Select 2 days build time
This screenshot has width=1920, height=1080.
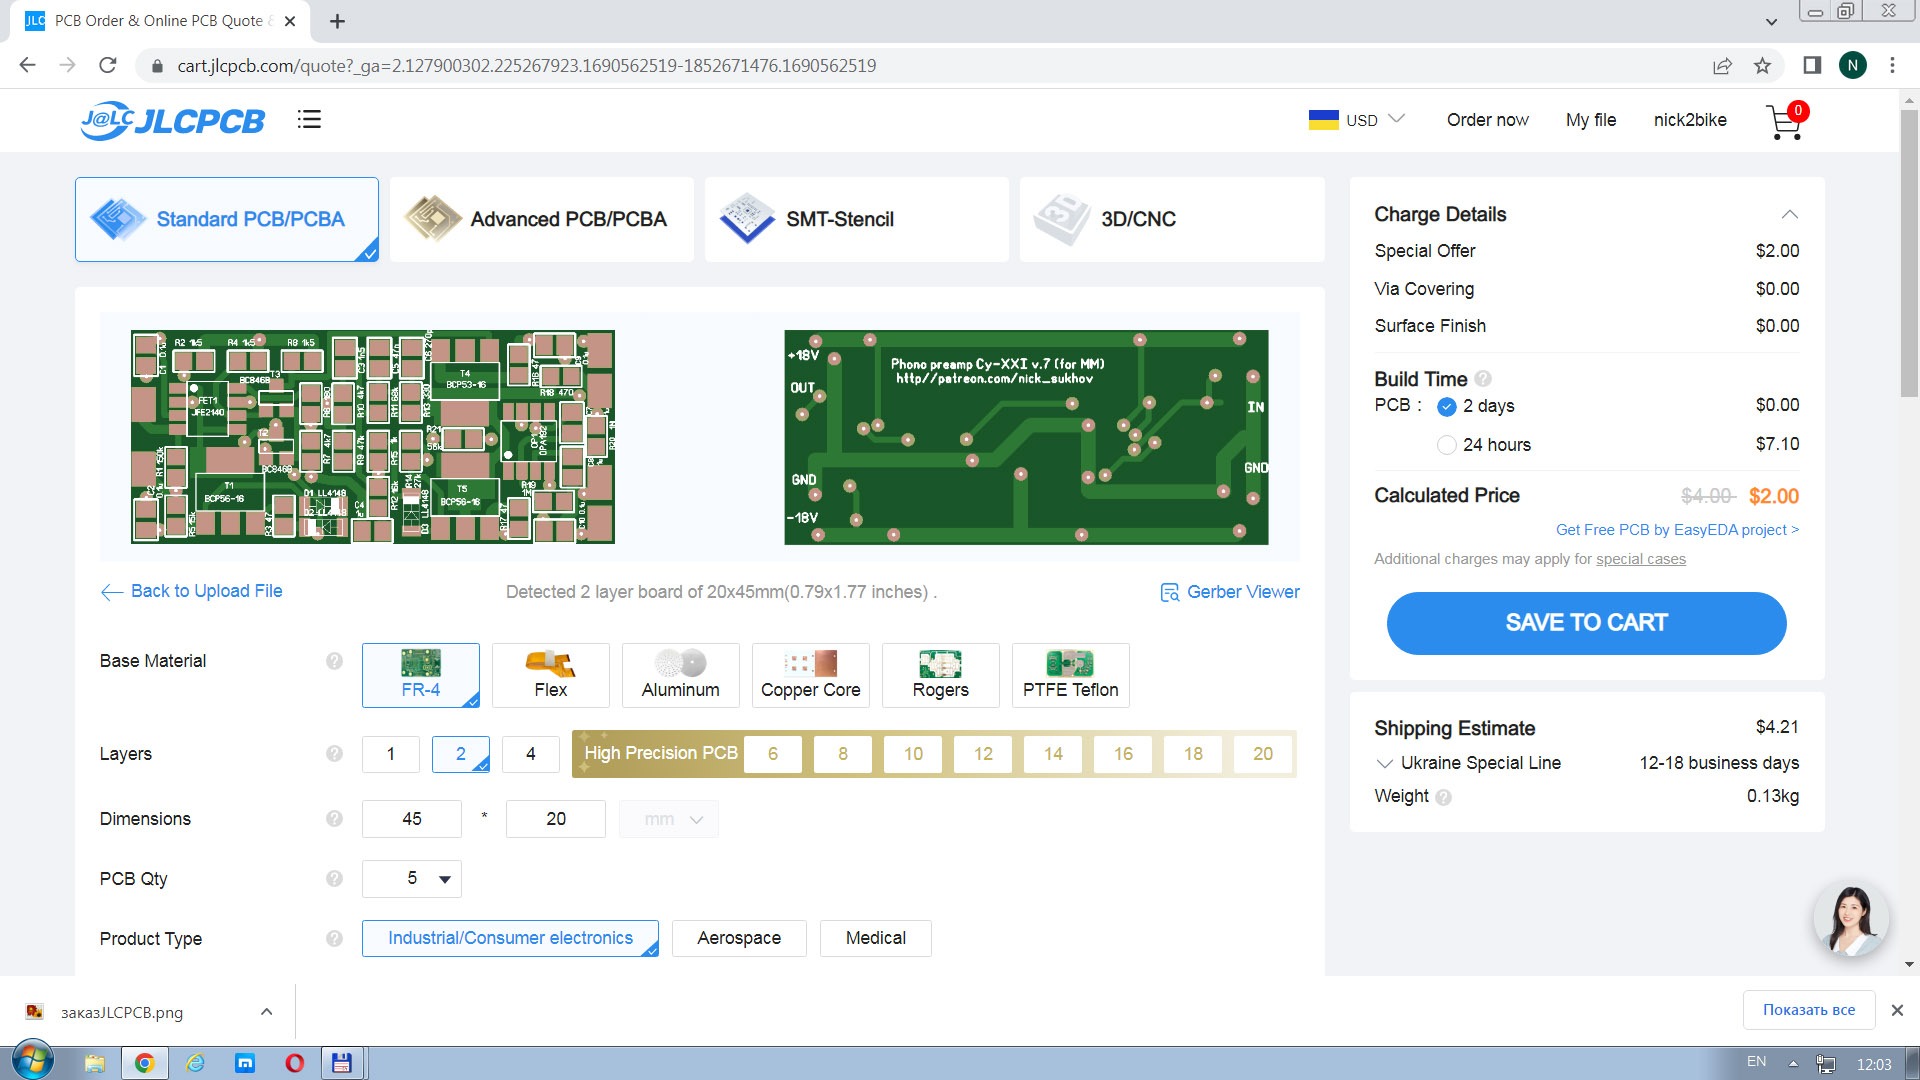[1446, 406]
